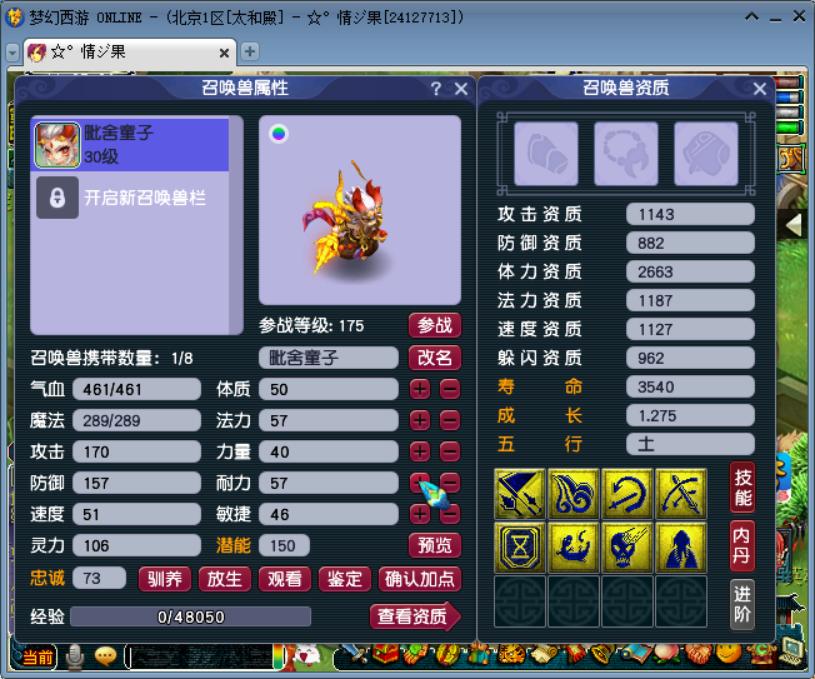The width and height of the screenshot is (815, 679).
Task: Click the 查看资质 button
Action: coord(415,616)
